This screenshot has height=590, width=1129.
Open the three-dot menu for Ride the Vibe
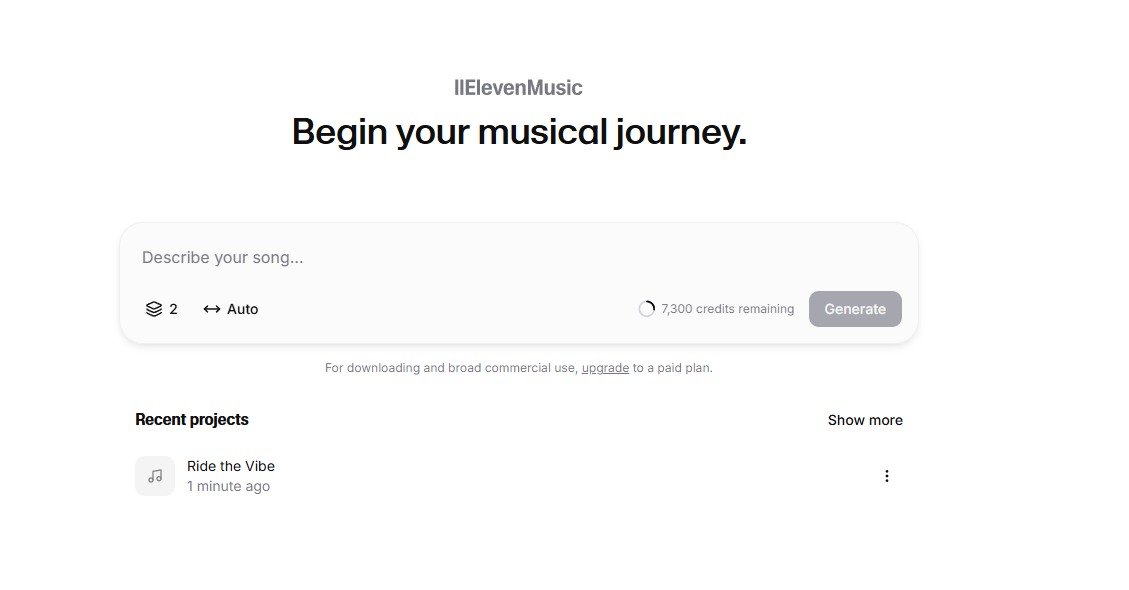(886, 476)
